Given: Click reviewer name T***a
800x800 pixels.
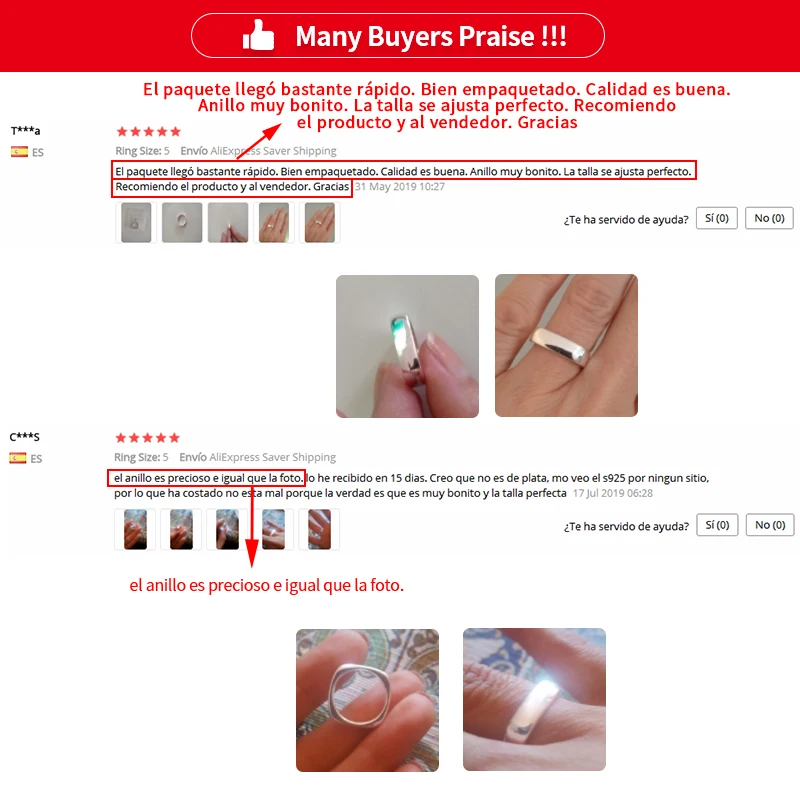Looking at the screenshot, I should point(26,131).
